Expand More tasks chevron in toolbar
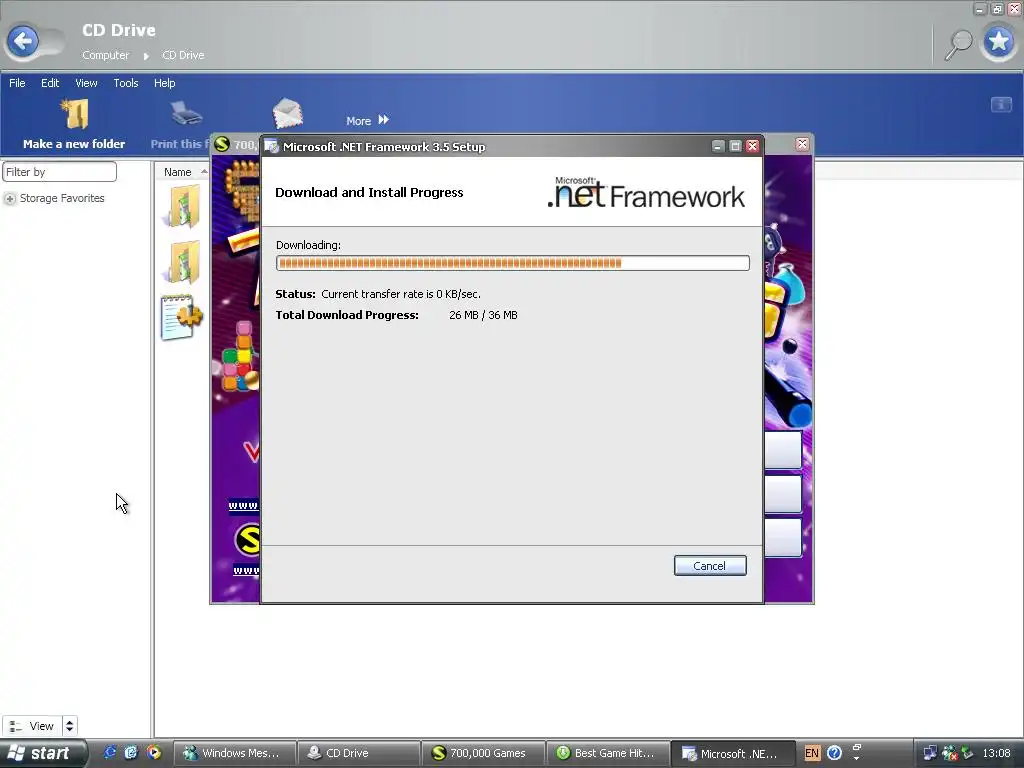 [x=383, y=120]
